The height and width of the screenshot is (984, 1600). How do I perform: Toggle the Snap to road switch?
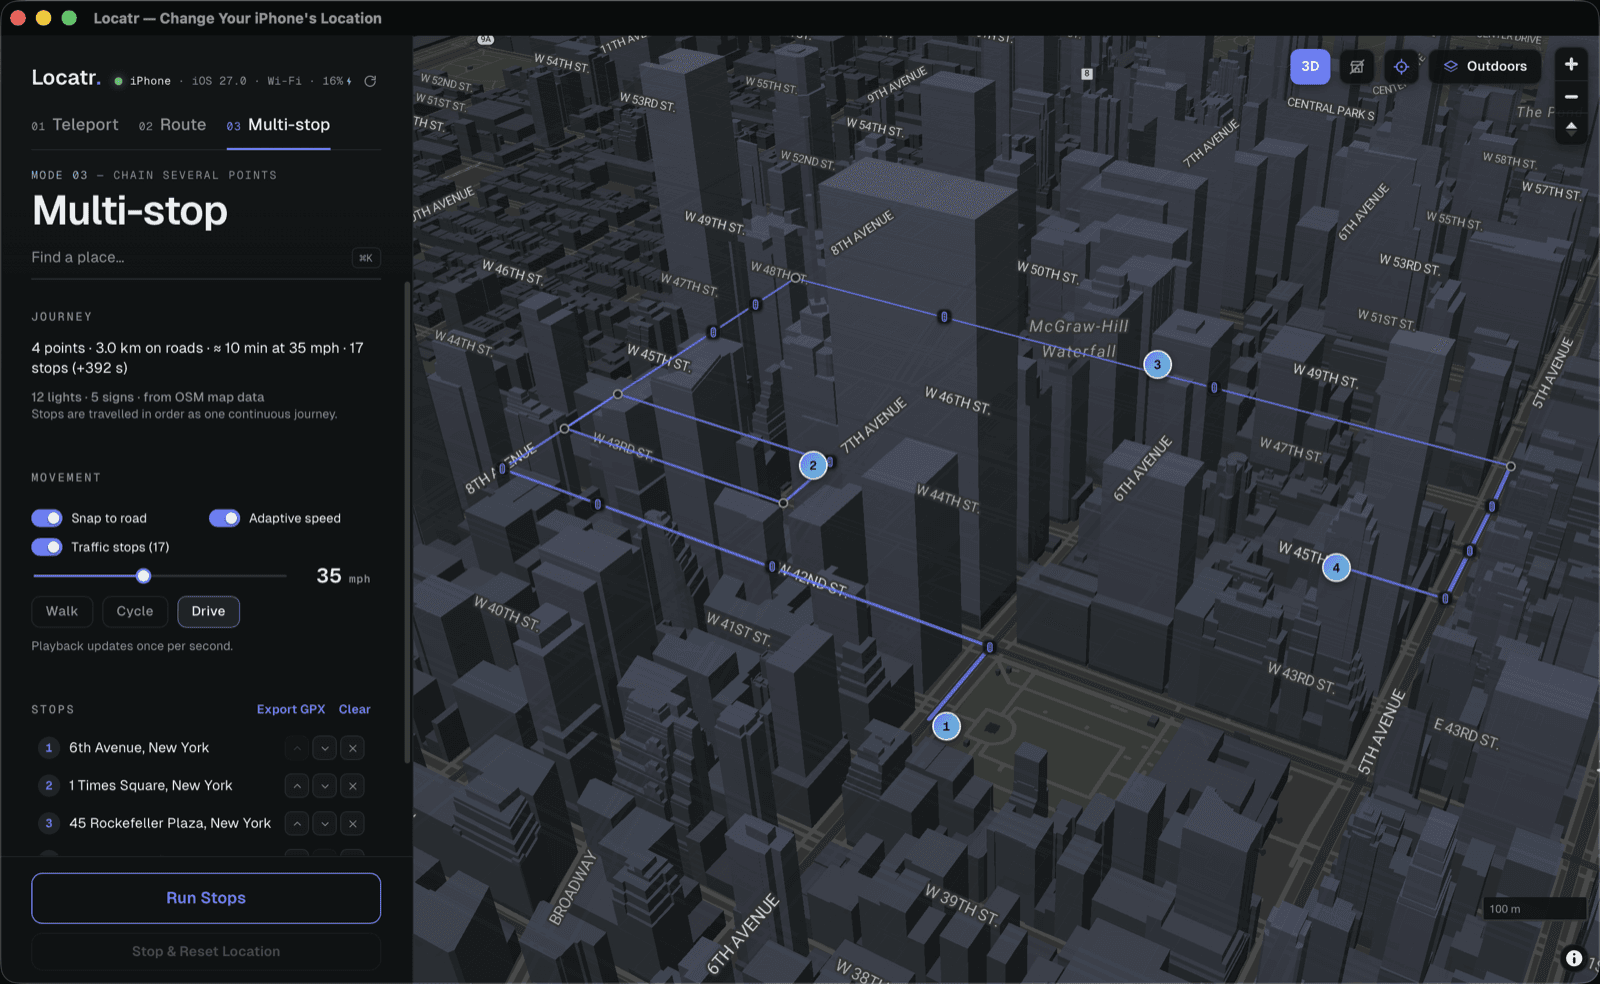coord(47,518)
